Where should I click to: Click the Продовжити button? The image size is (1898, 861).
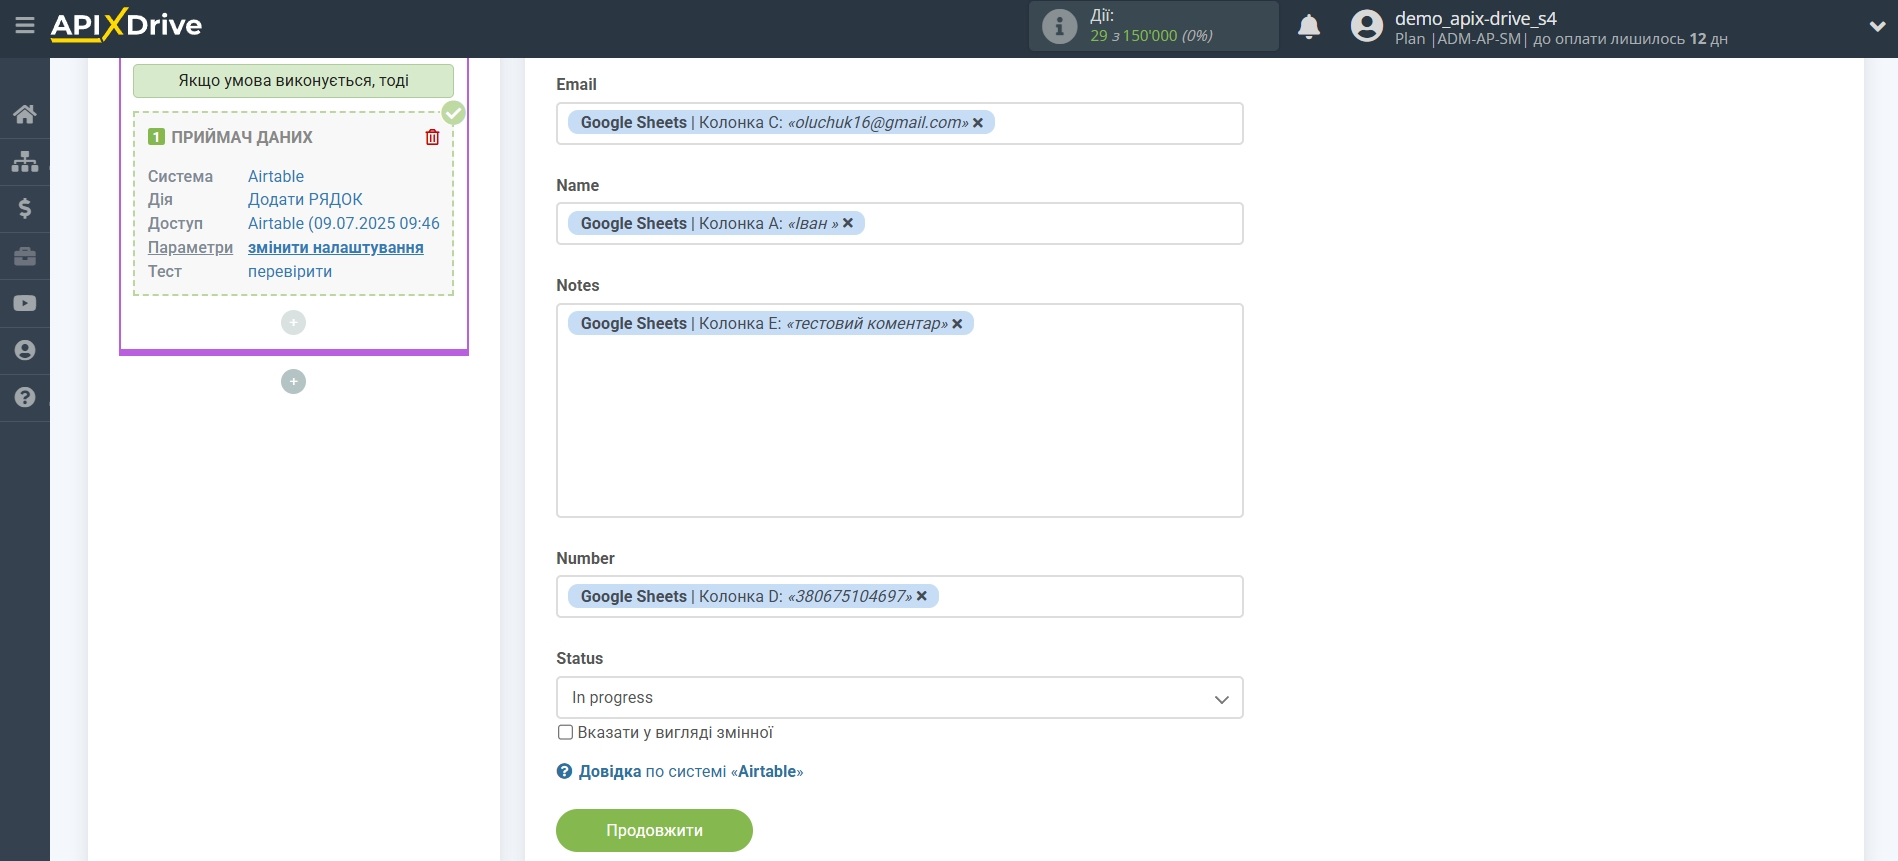654,830
